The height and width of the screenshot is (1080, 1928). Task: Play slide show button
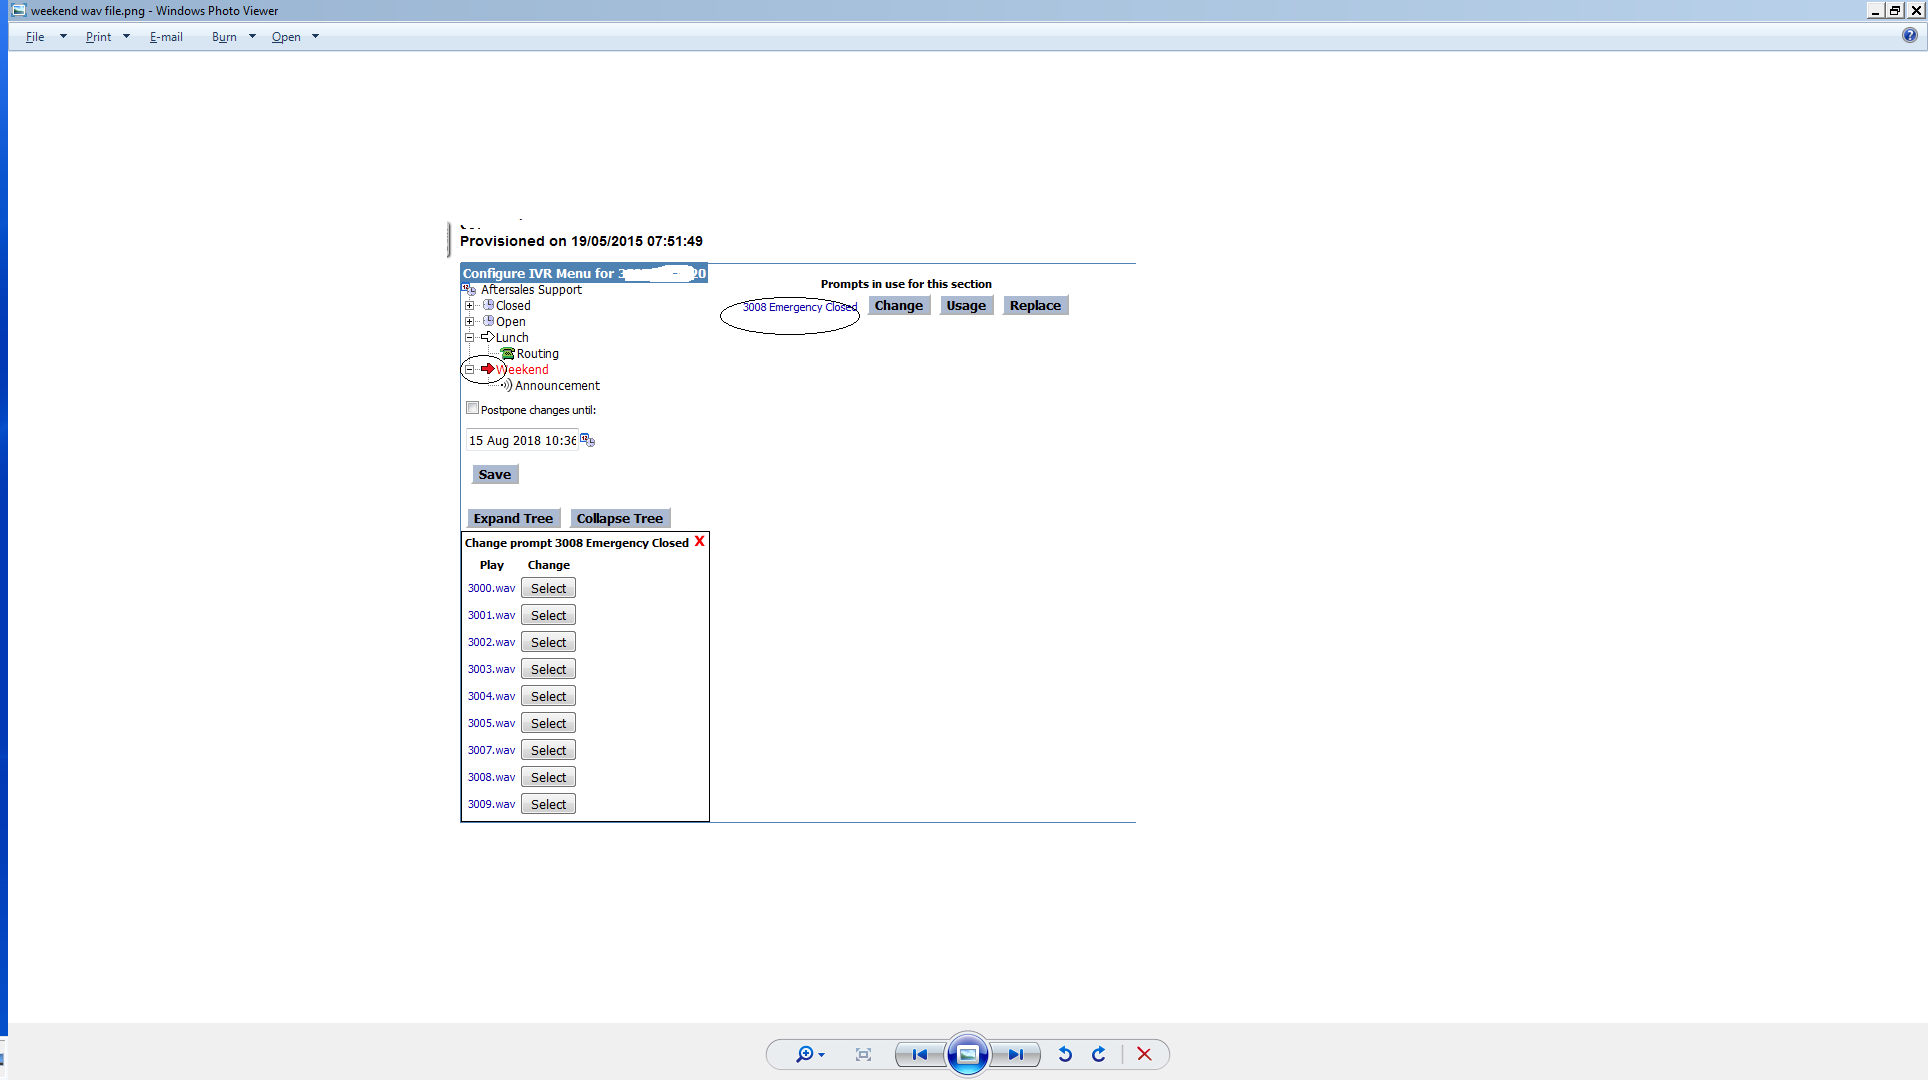967,1054
